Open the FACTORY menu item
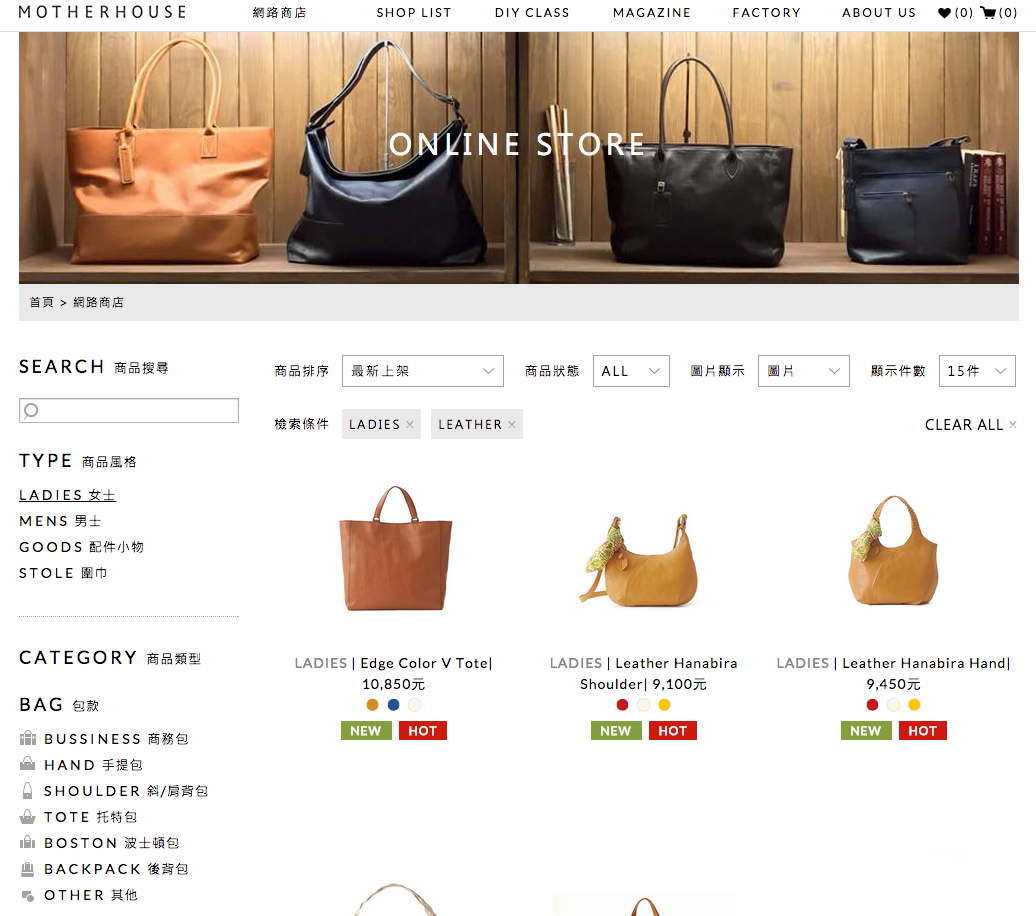 (766, 13)
